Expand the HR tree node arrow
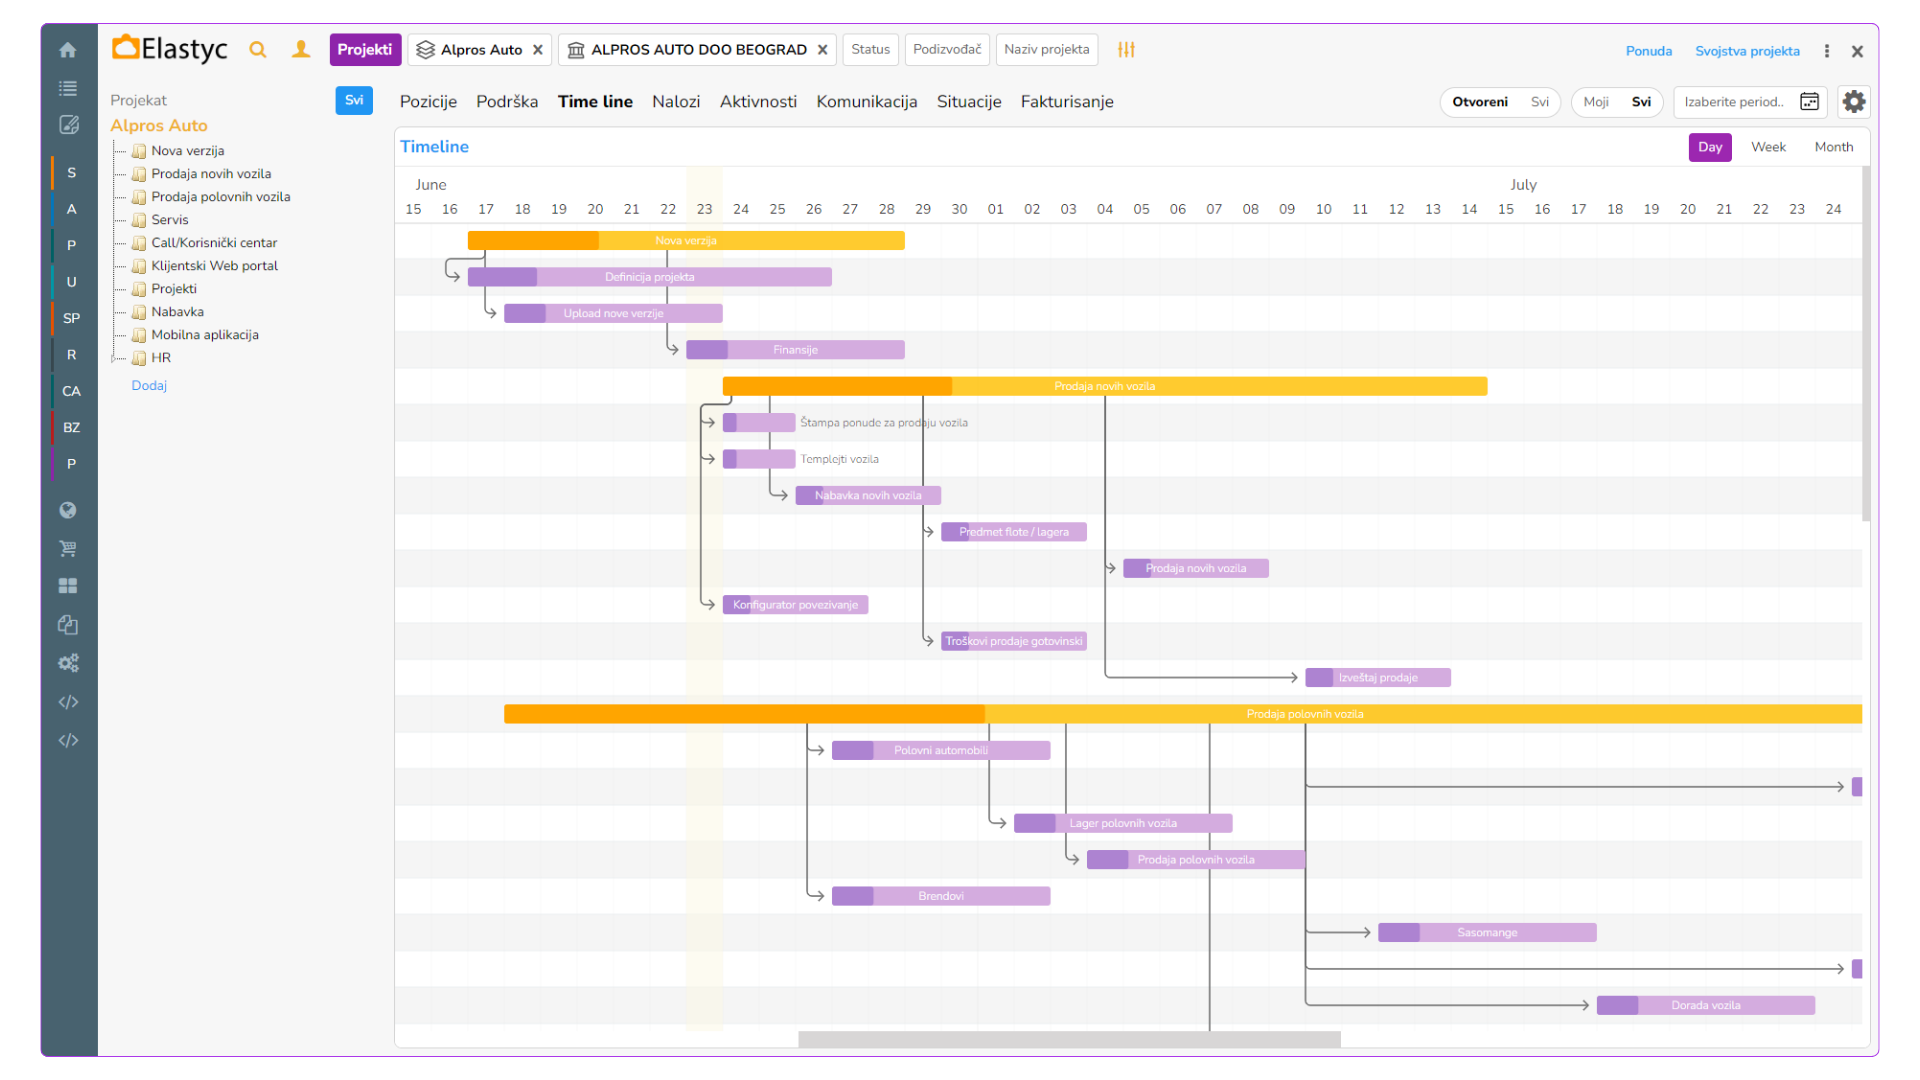 (x=115, y=358)
